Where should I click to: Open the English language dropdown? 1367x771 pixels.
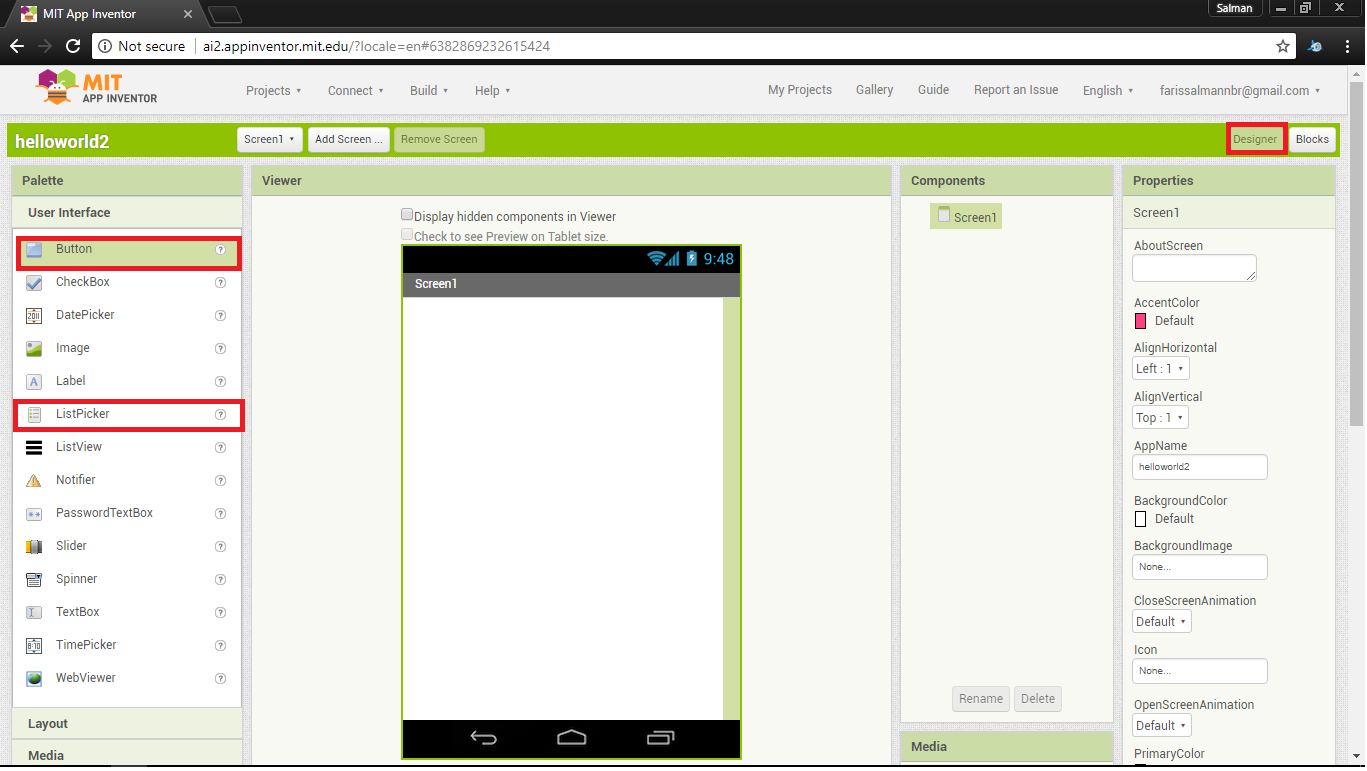coord(1108,91)
